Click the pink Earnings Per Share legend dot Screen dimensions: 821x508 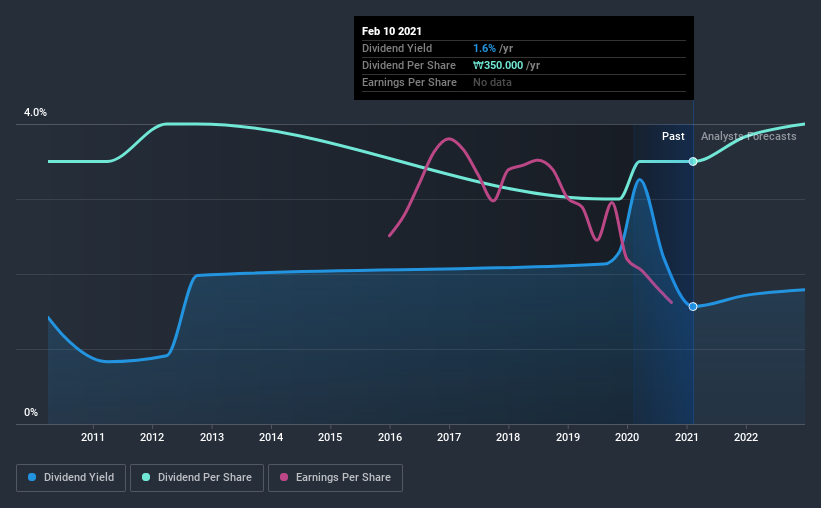[284, 477]
